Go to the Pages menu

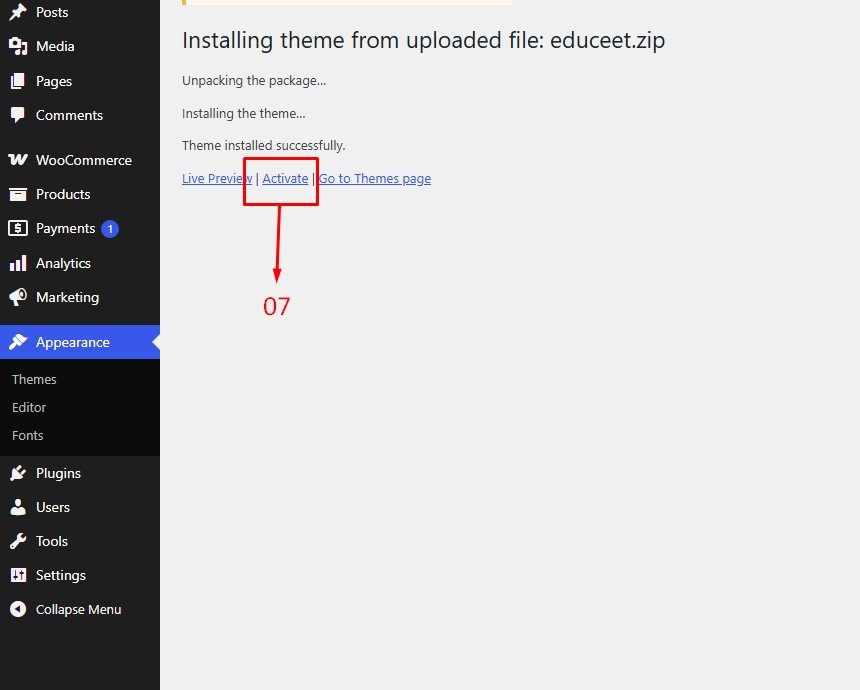tap(80, 81)
